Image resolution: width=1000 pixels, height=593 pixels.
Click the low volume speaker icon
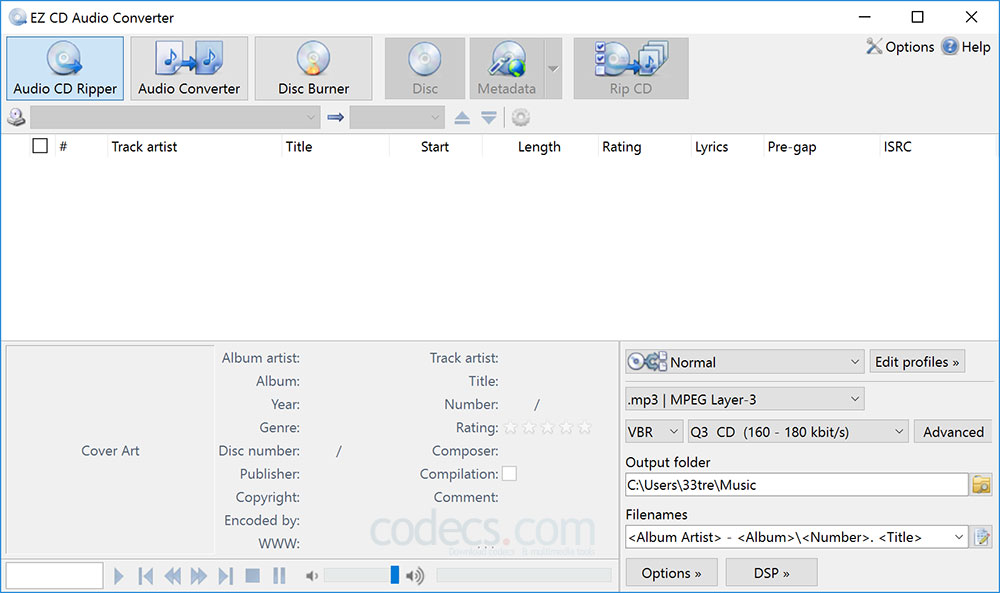coord(312,576)
